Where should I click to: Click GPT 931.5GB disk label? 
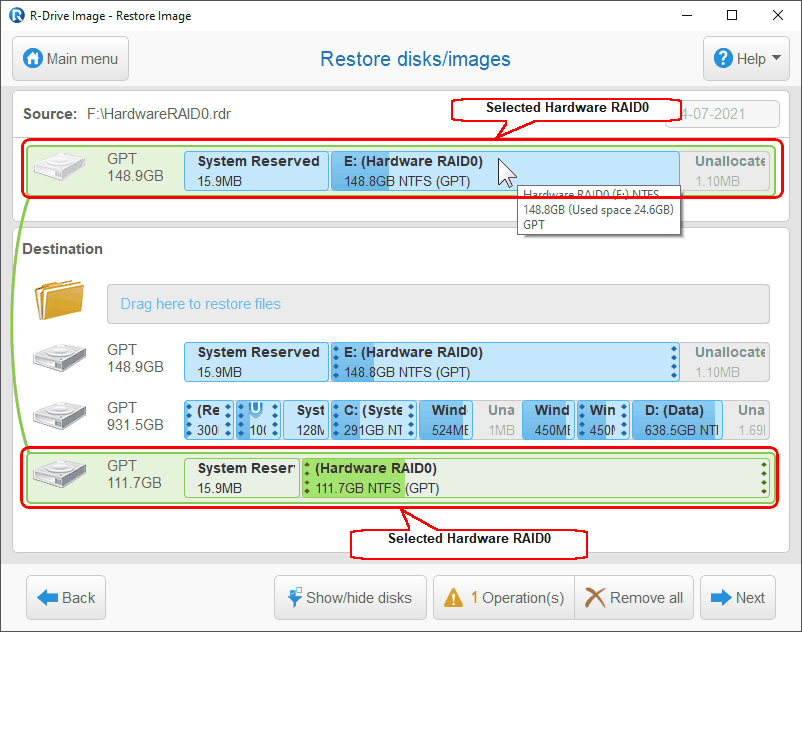click(135, 416)
